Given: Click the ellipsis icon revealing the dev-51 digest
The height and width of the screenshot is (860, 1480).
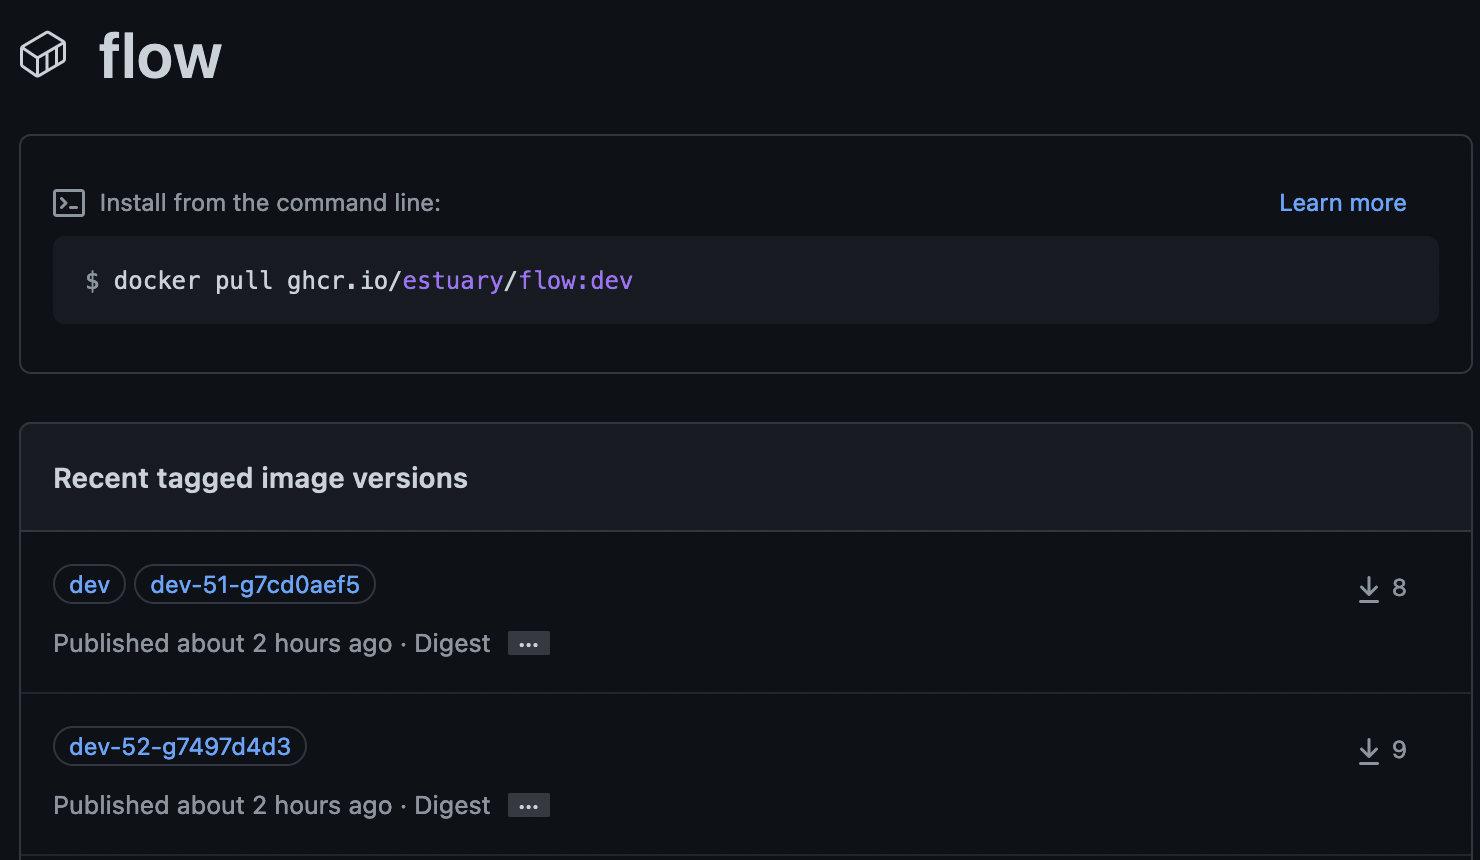Looking at the screenshot, I should [528, 643].
